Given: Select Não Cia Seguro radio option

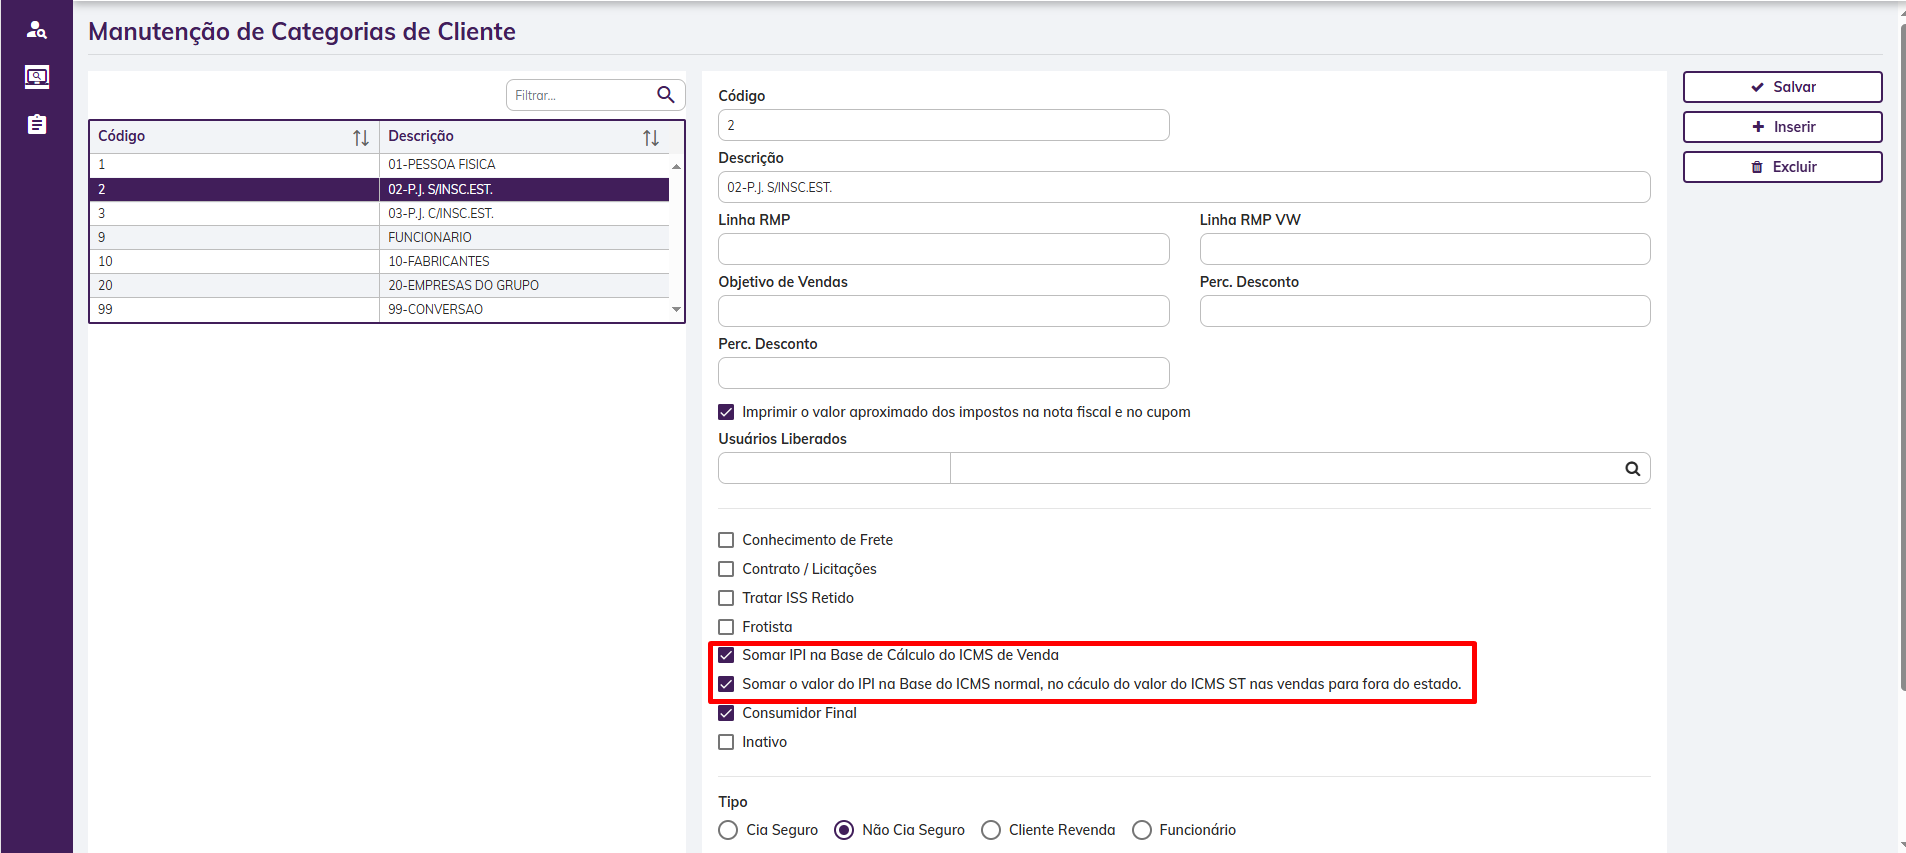Looking at the screenshot, I should click(844, 830).
